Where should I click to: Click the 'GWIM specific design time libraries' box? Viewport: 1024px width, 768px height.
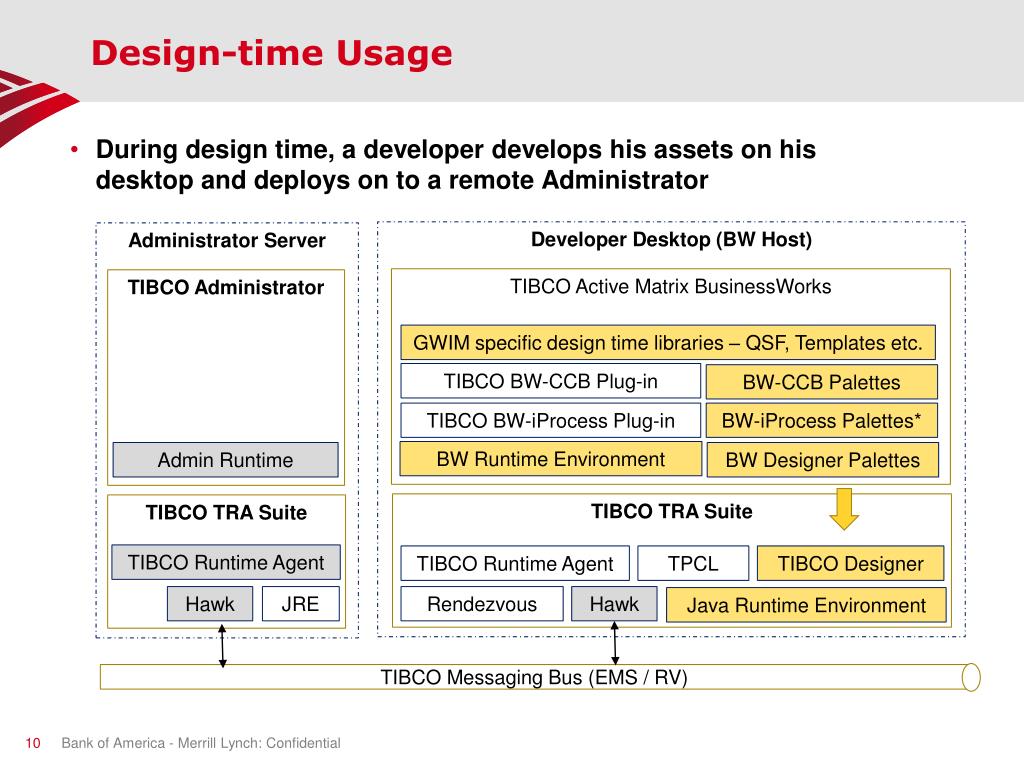[667, 343]
